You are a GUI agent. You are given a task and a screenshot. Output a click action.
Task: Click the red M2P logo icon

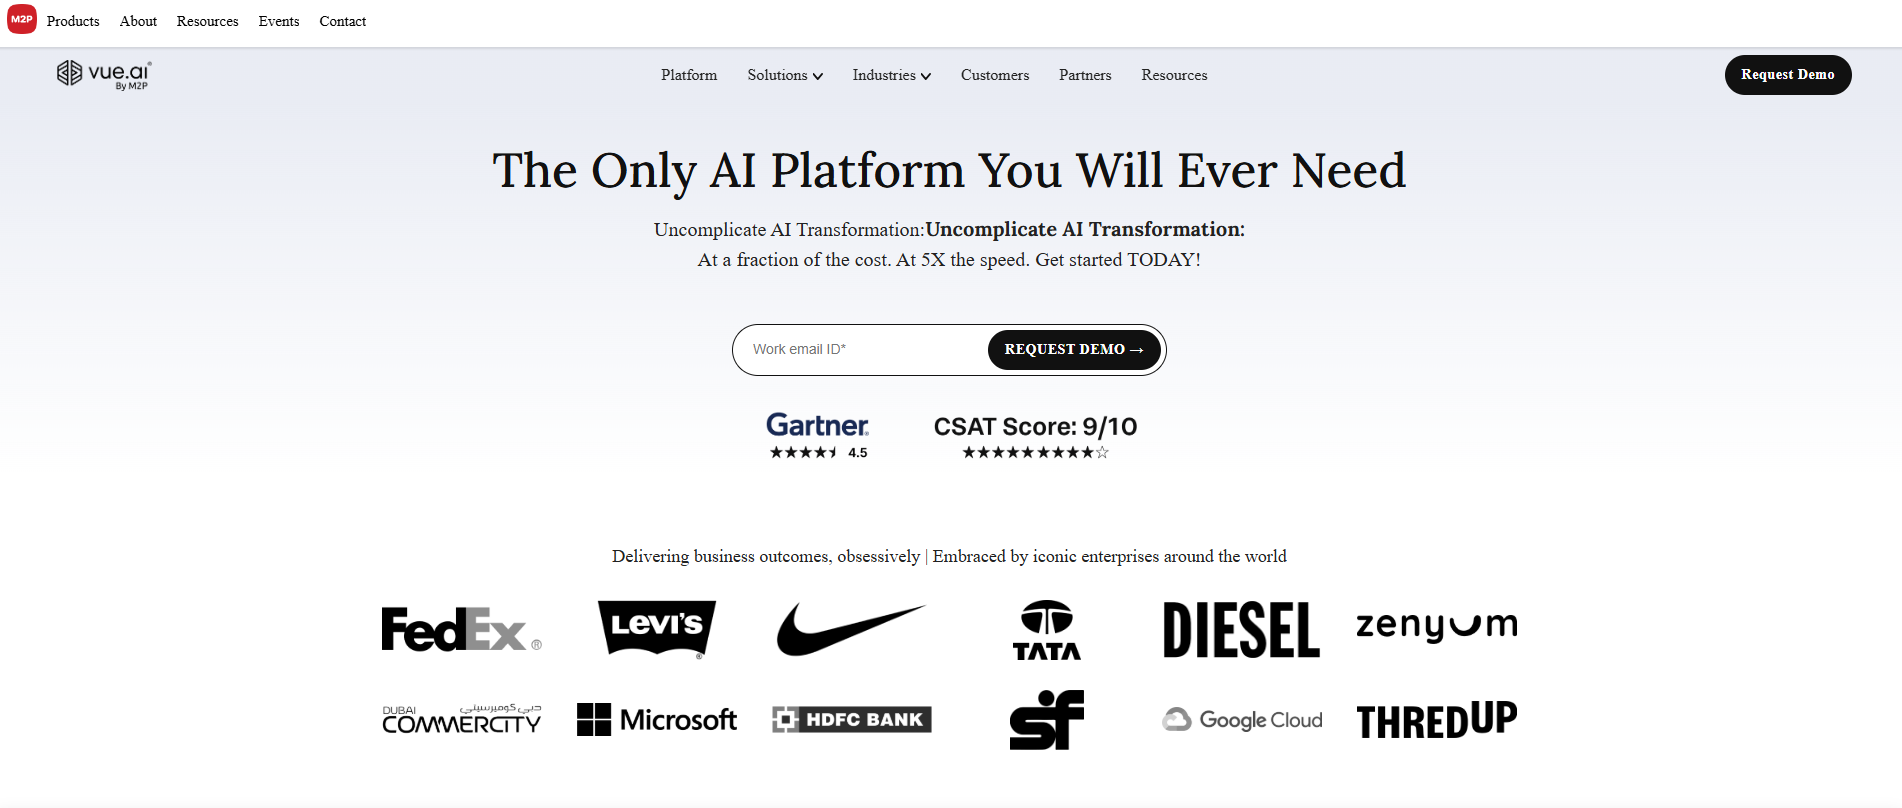pos(22,19)
